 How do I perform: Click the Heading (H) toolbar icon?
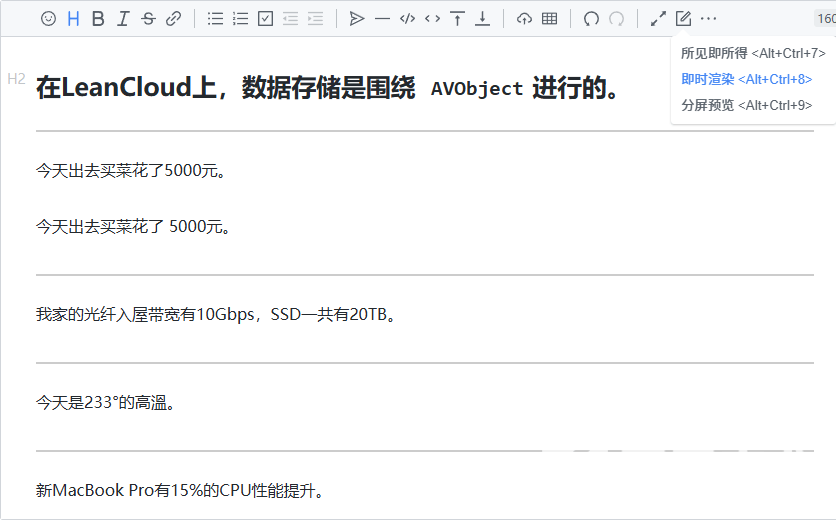click(x=73, y=18)
